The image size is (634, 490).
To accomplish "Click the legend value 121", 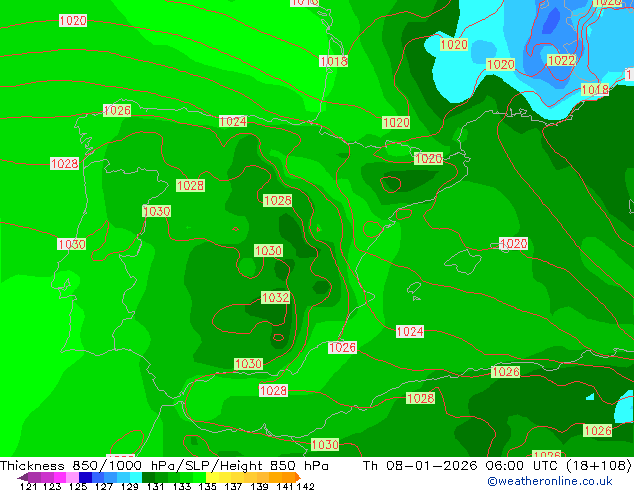I will (28, 486).
